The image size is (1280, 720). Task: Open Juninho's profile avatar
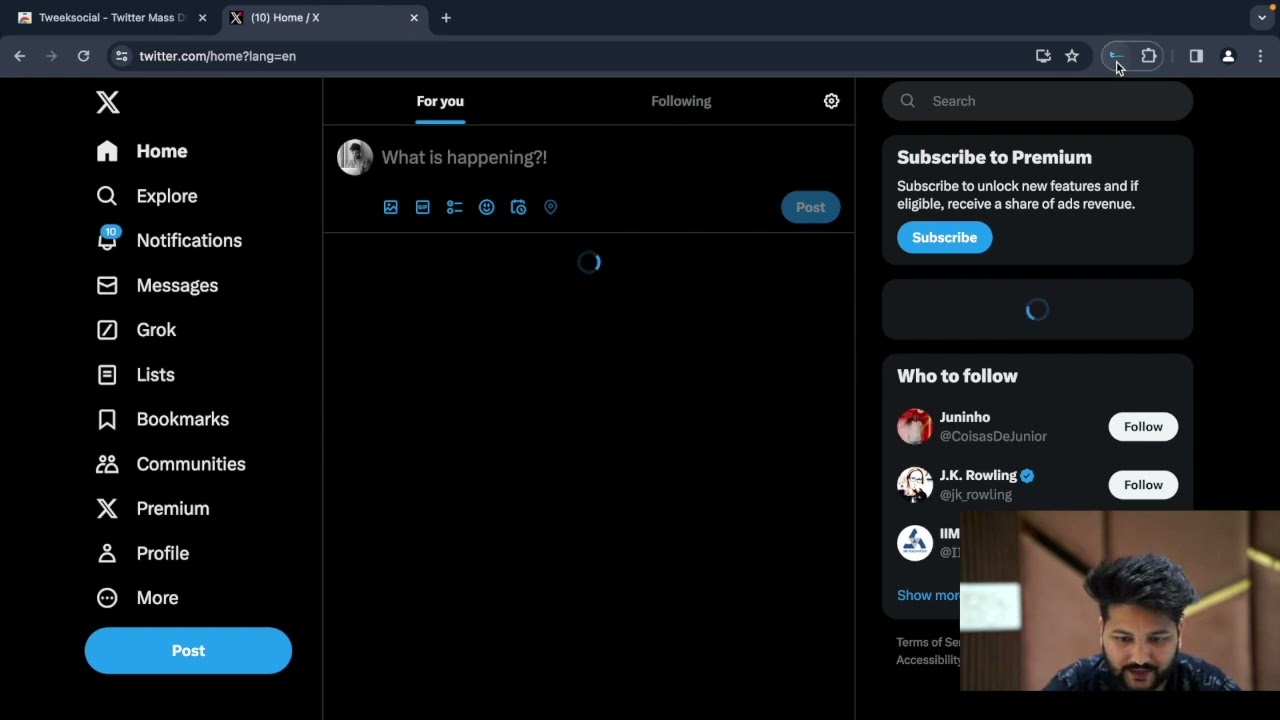pyautogui.click(x=914, y=426)
